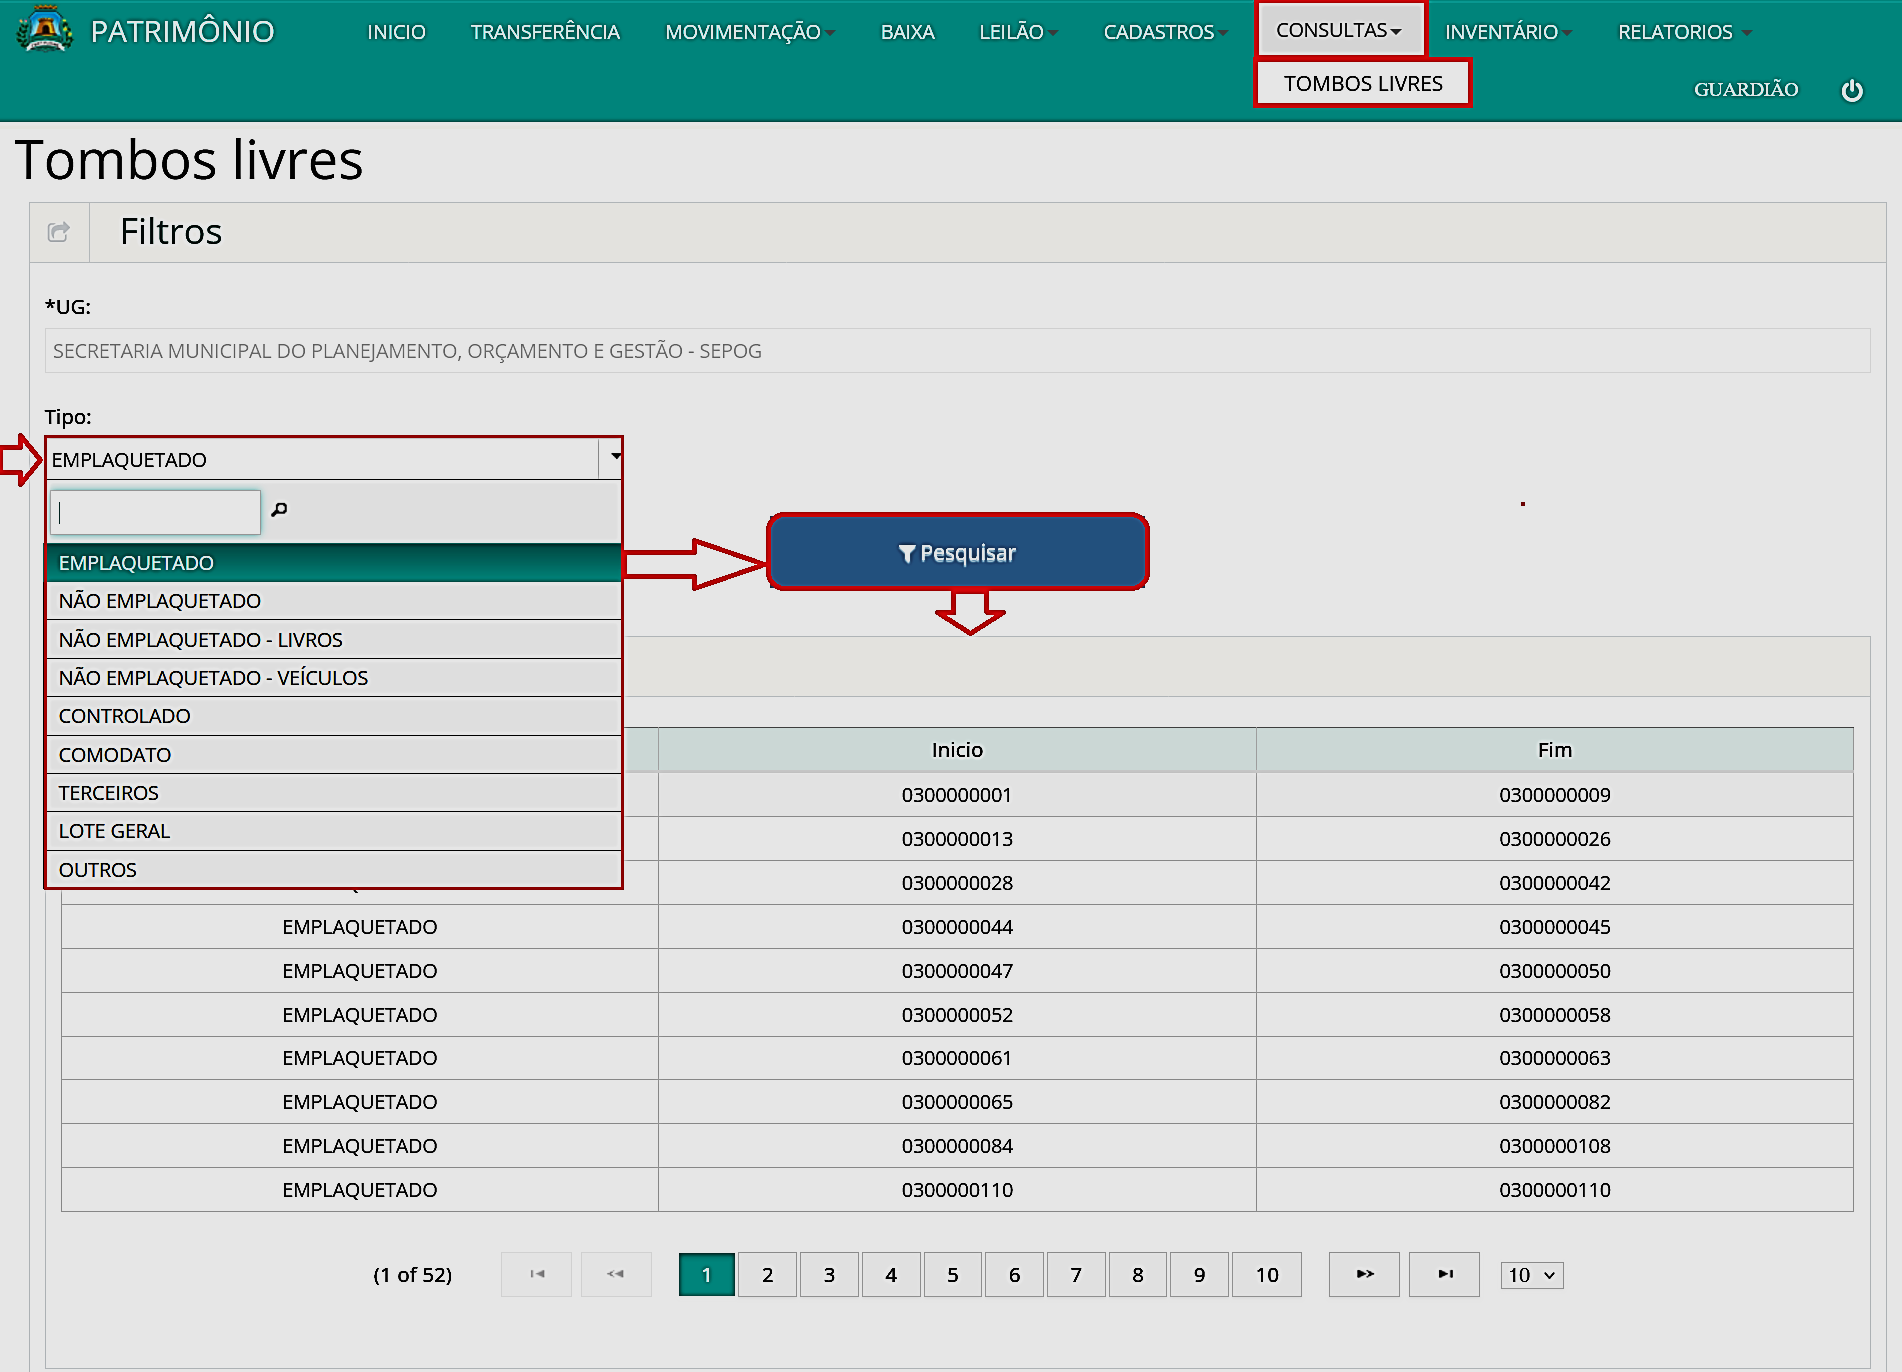The image size is (1902, 1372).
Task: Open the Baixa menu item
Action: point(907,32)
